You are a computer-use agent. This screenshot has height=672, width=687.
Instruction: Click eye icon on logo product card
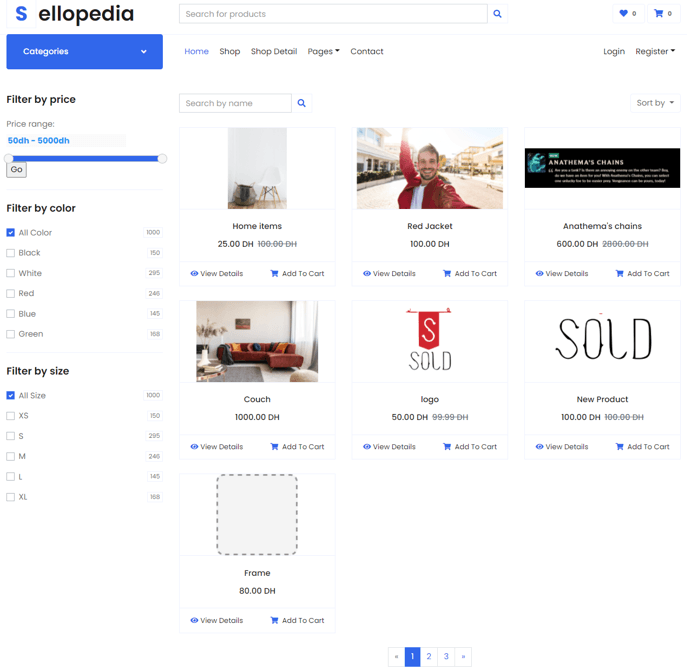(367, 446)
